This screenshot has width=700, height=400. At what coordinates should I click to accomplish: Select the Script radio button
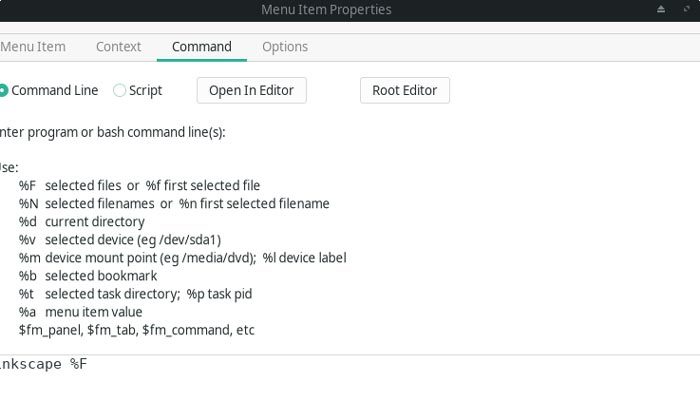(120, 90)
